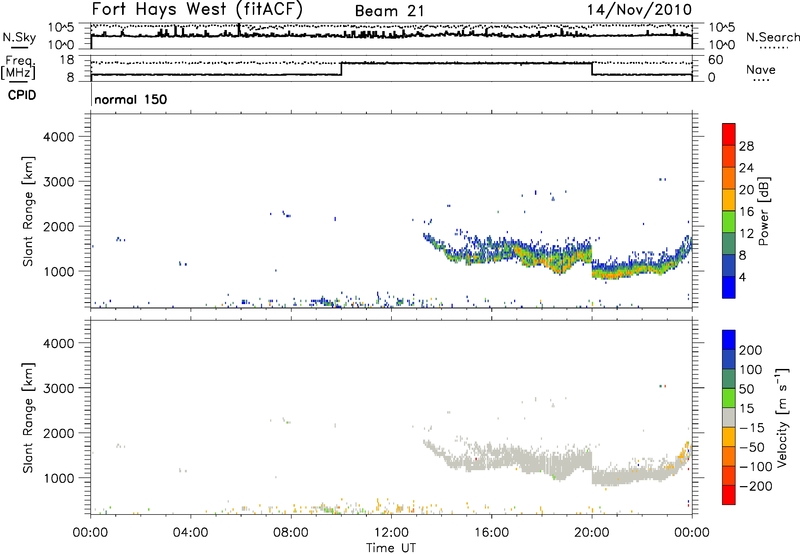Click the '200' tick on velocity colorbar

point(751,350)
